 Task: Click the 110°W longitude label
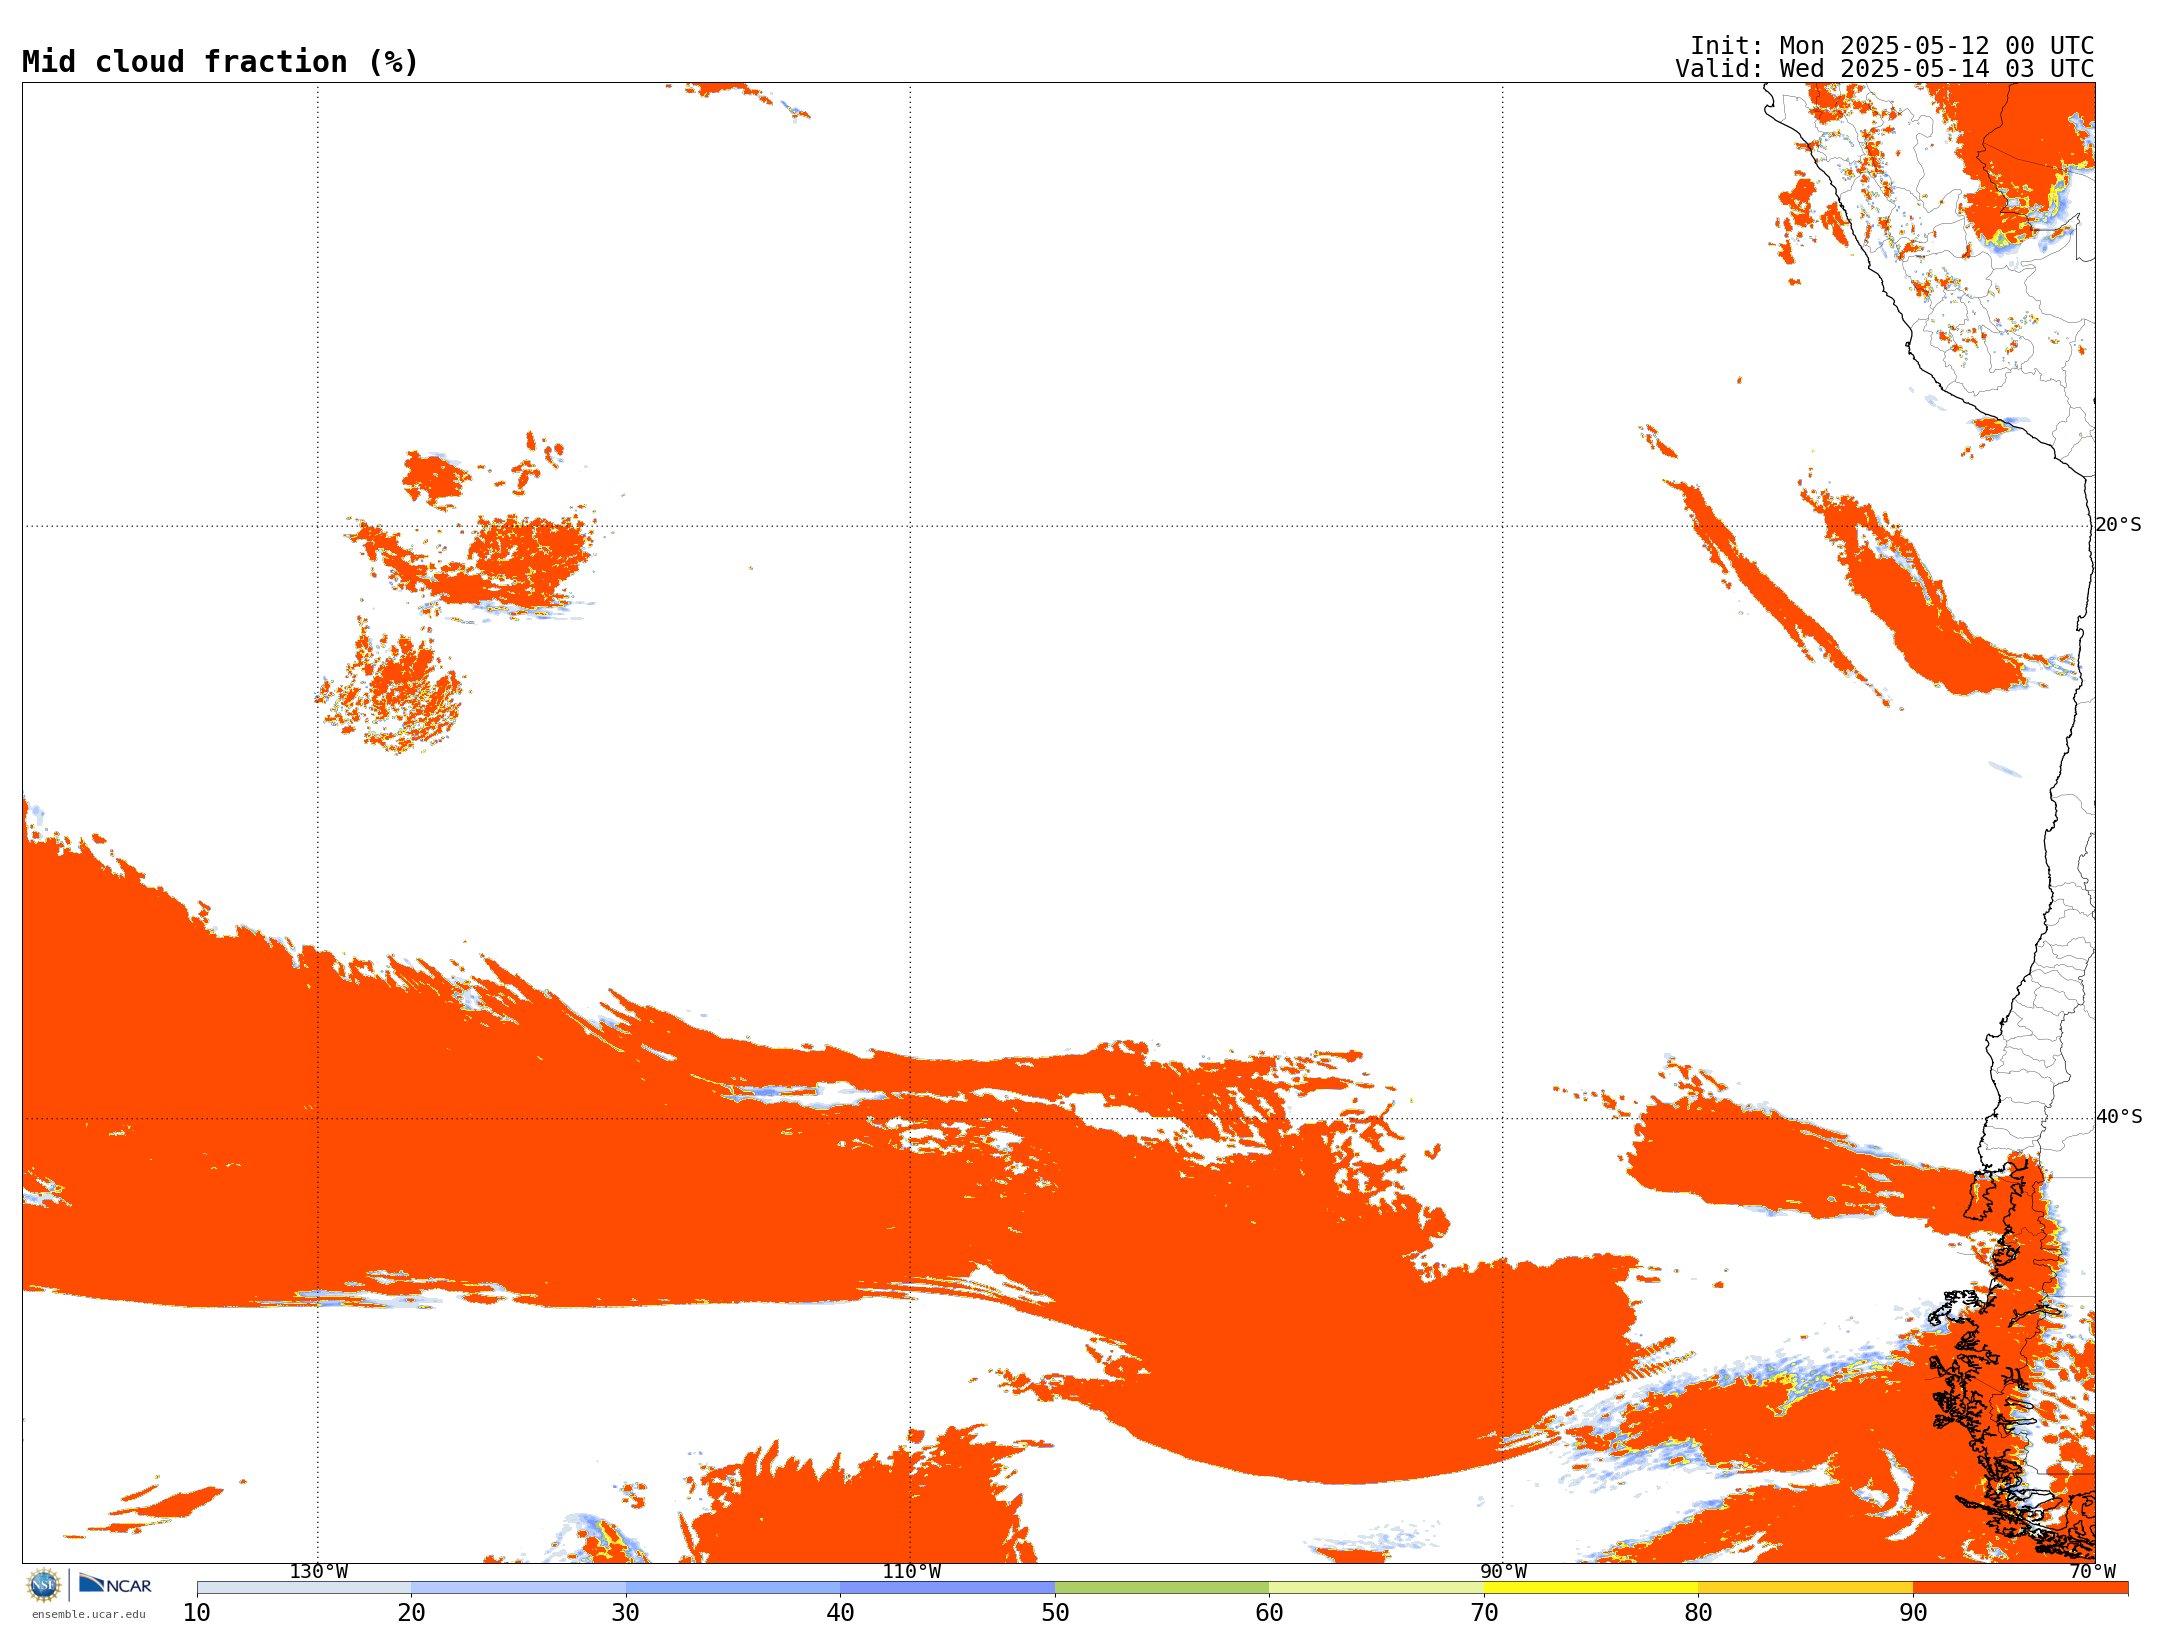(x=911, y=1572)
